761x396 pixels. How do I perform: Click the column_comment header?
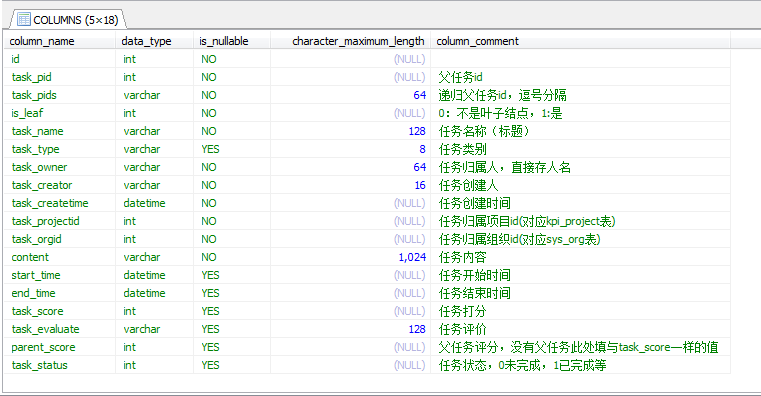point(580,41)
